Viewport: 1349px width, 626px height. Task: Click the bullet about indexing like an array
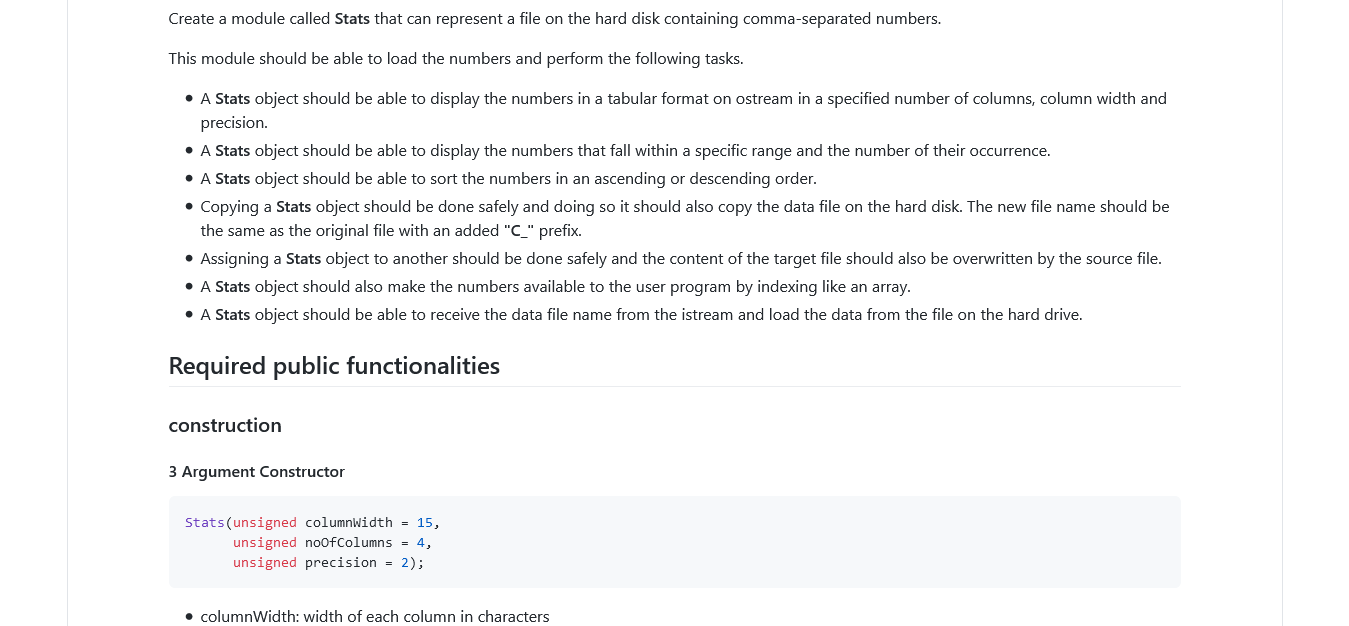point(556,287)
